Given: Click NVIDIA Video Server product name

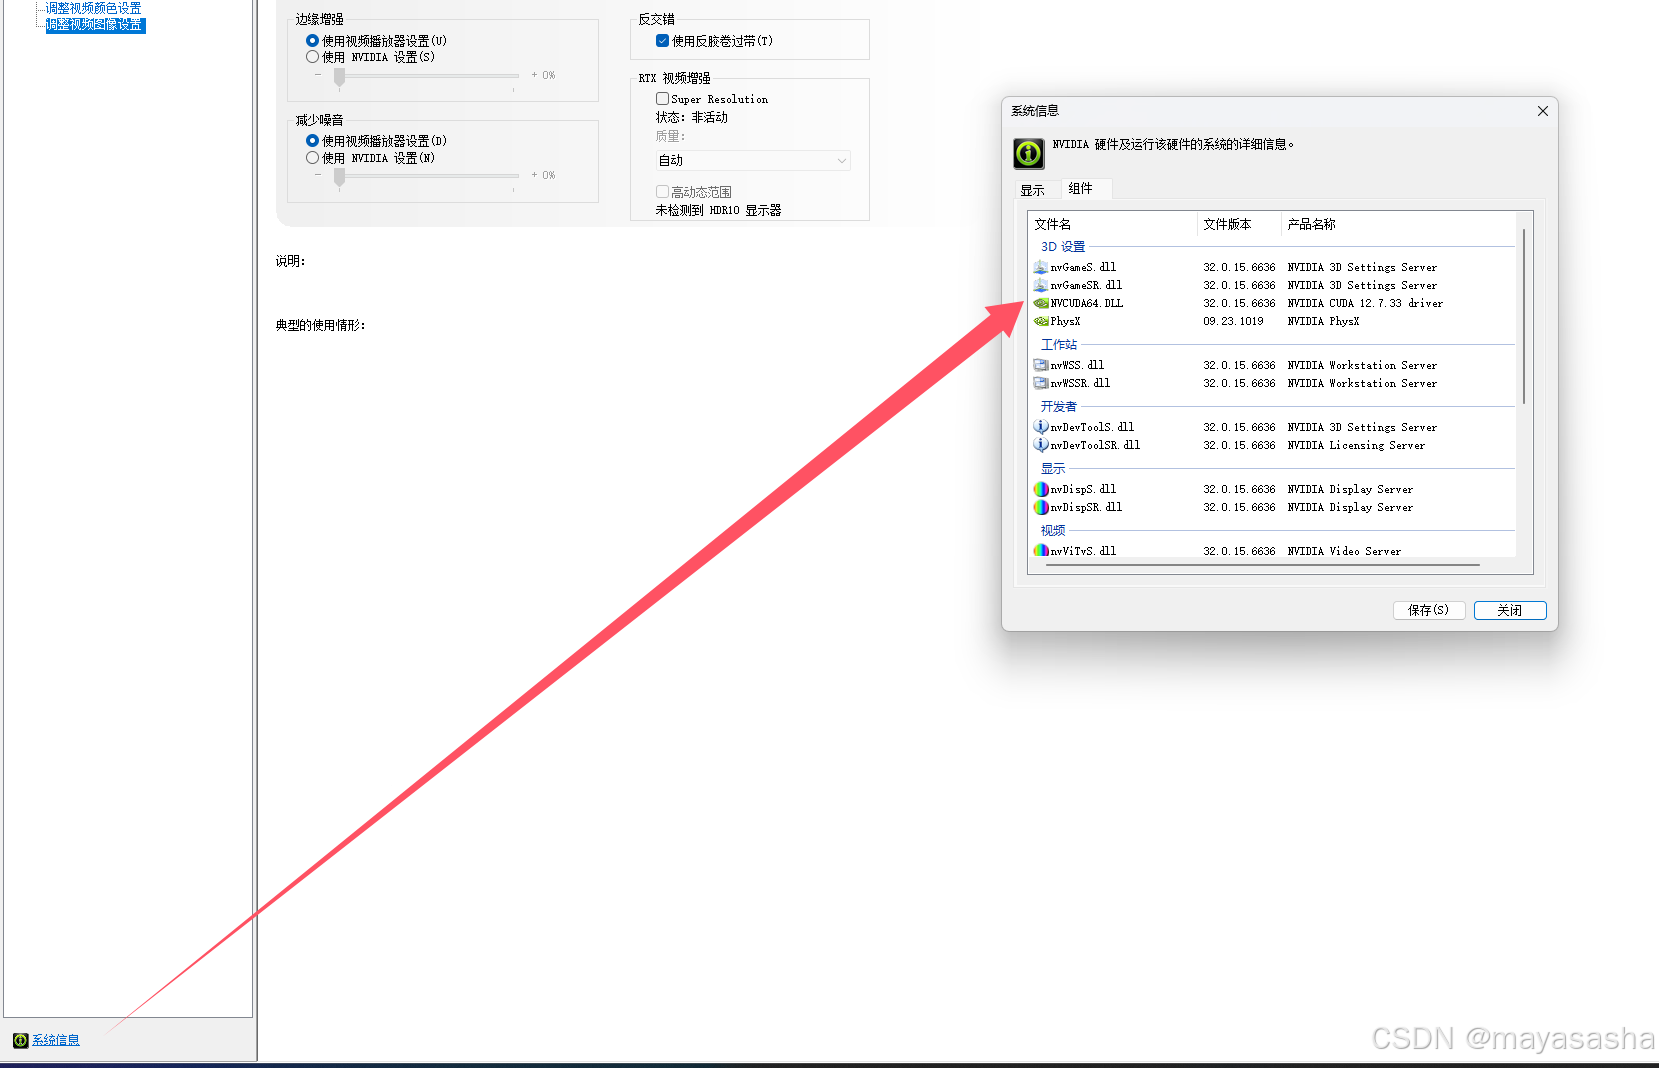Looking at the screenshot, I should click(1344, 551).
